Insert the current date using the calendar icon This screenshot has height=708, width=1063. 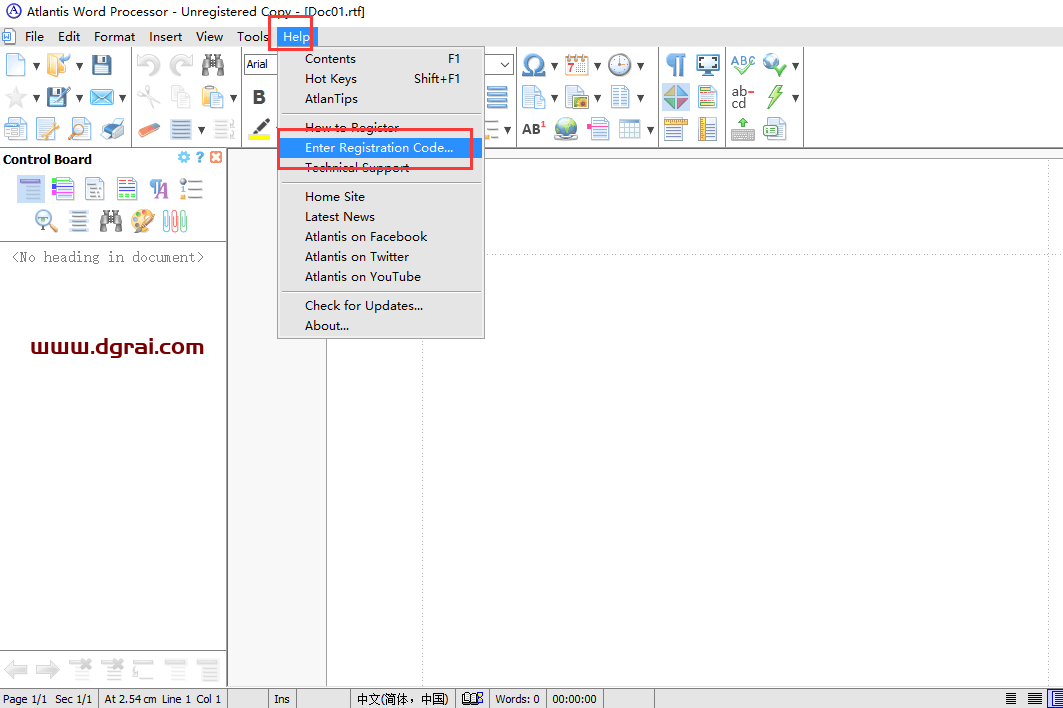(x=578, y=65)
